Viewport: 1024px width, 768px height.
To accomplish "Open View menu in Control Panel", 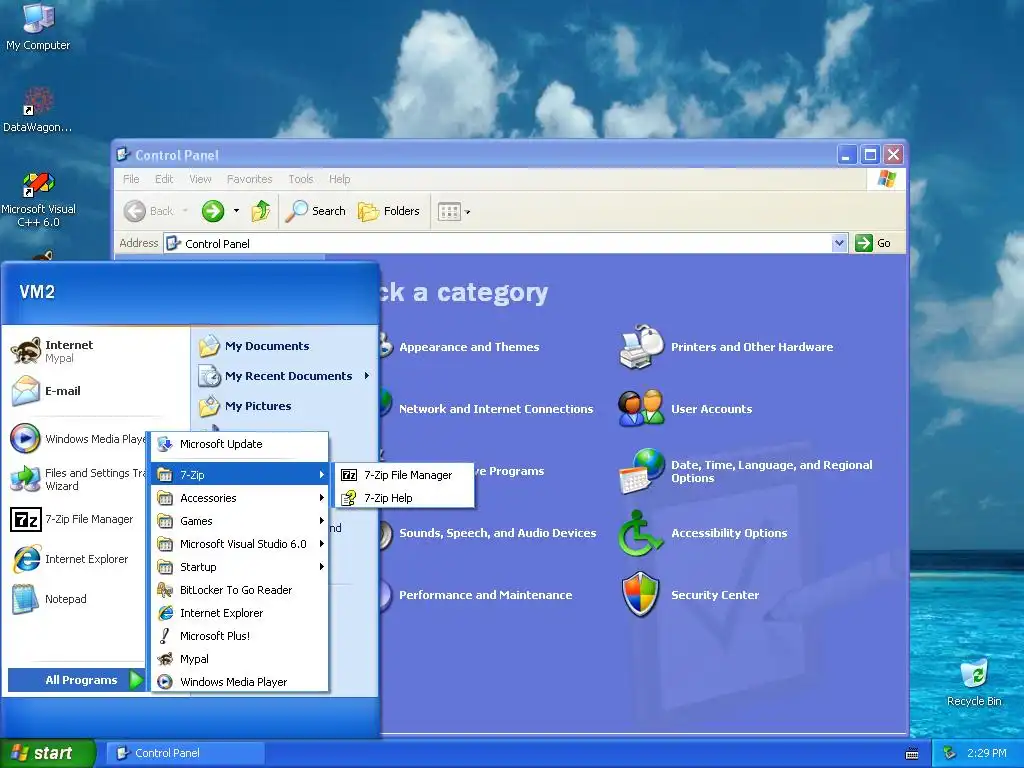I will point(200,179).
